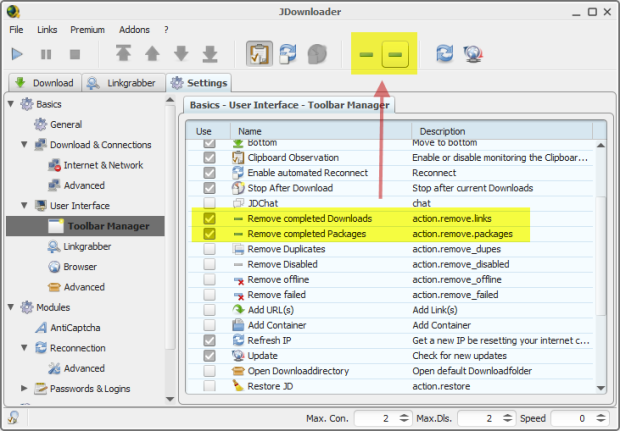Click the Move Down arrow icon
Viewport: 620px width, 431px height.
click(x=181, y=53)
